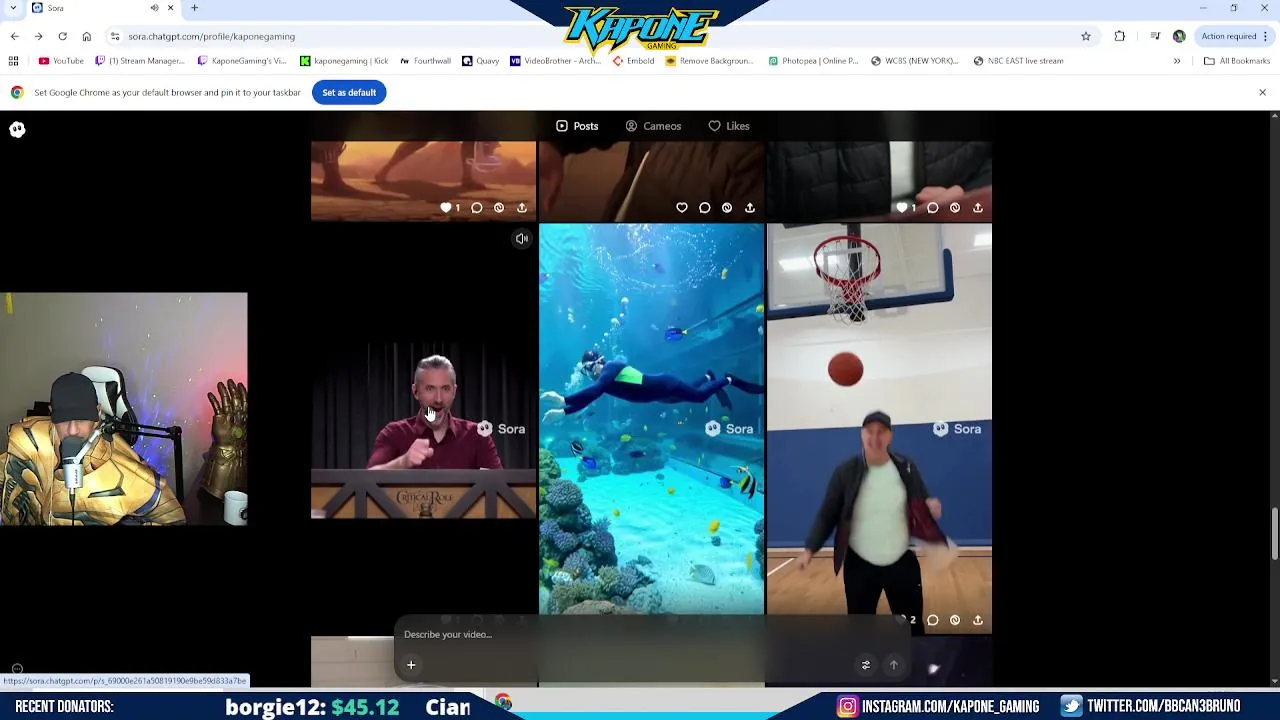This screenshot has width=1280, height=720.
Task: Mute the Sora tab audio
Action: click(154, 8)
